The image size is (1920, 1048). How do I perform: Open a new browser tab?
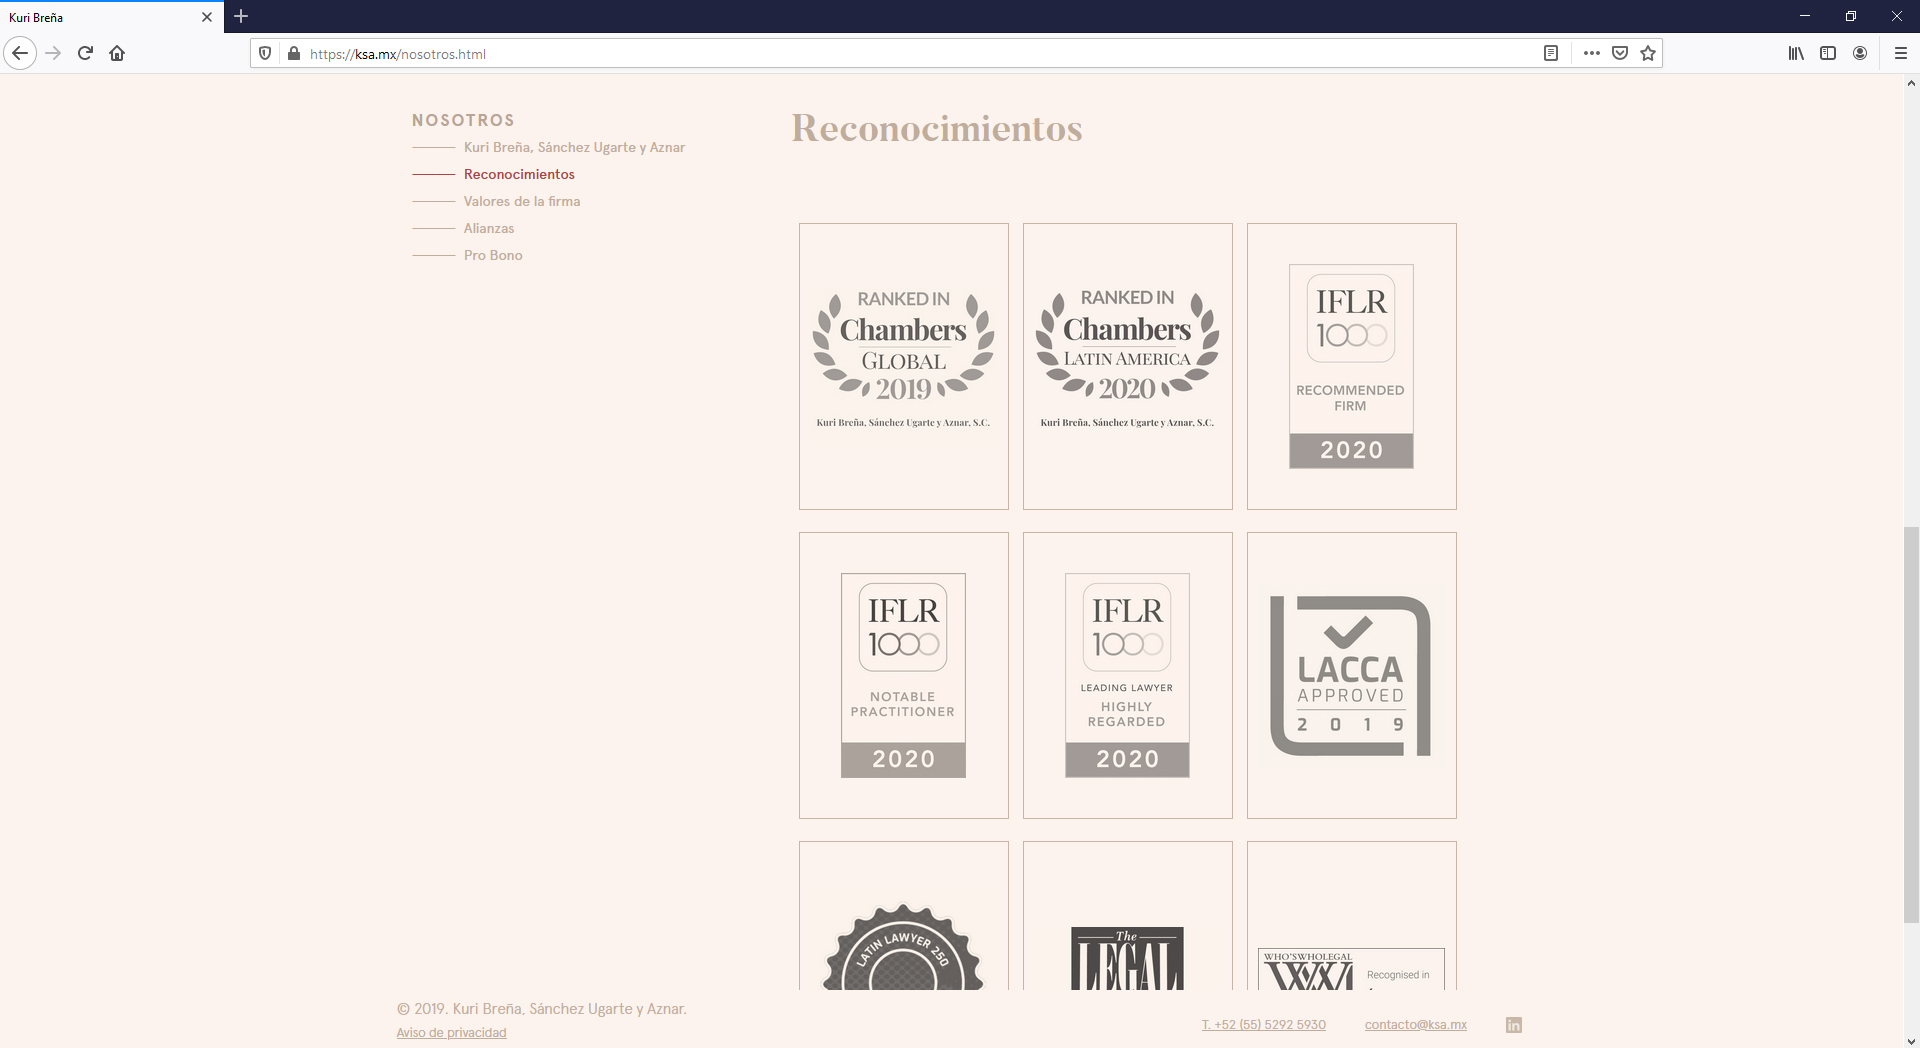241,16
